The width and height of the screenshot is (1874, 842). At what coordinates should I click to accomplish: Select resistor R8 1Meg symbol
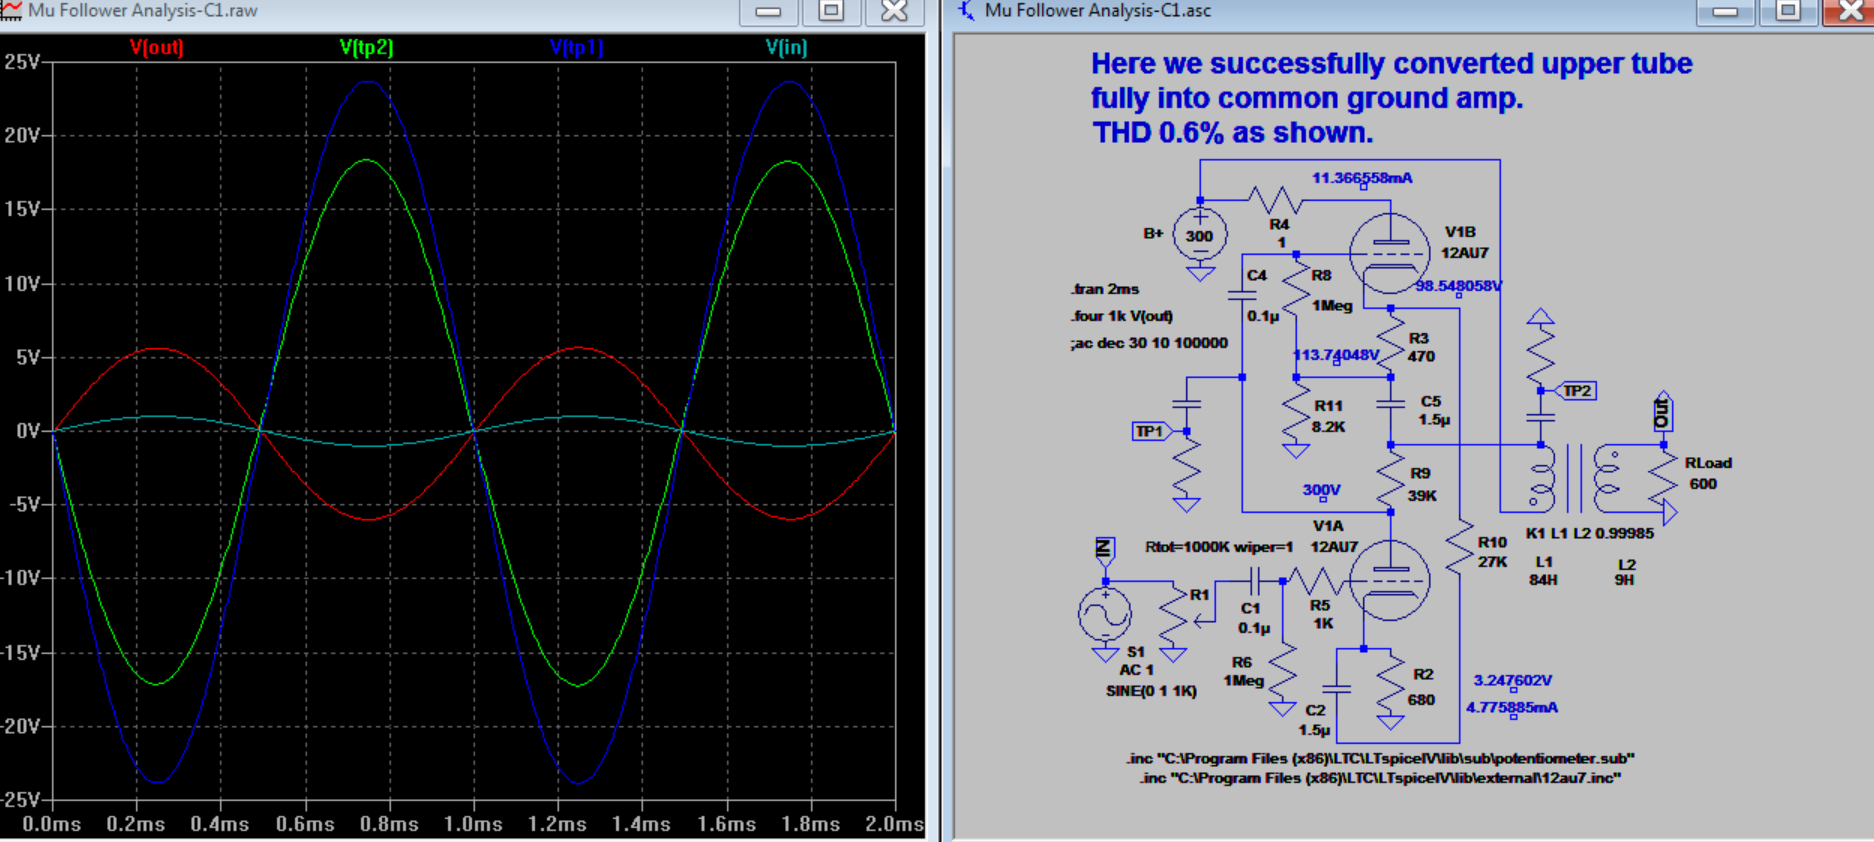point(1297,286)
